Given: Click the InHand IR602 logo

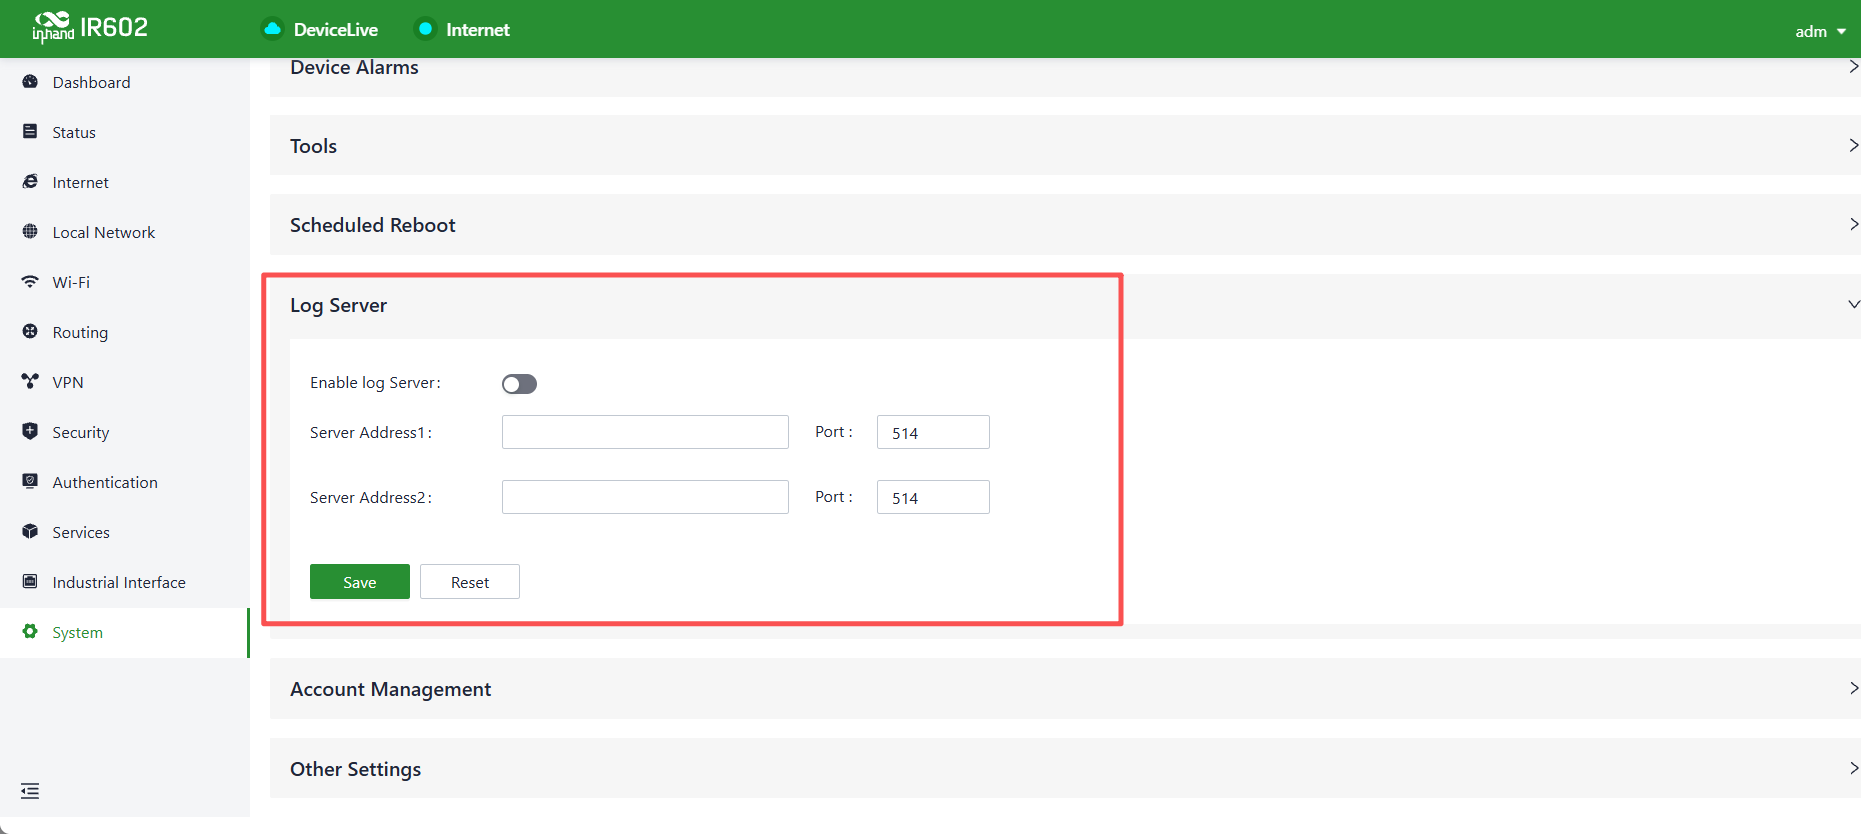Looking at the screenshot, I should pos(90,28).
